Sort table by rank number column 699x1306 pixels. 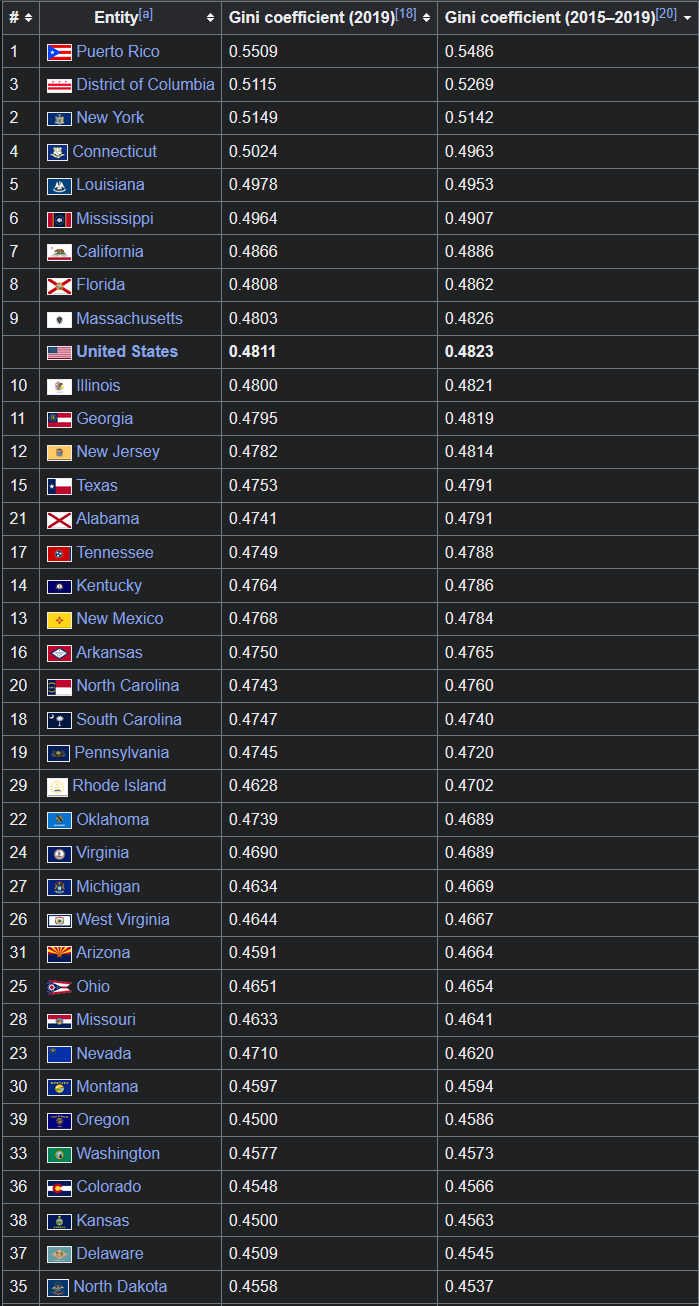pyautogui.click(x=28, y=18)
